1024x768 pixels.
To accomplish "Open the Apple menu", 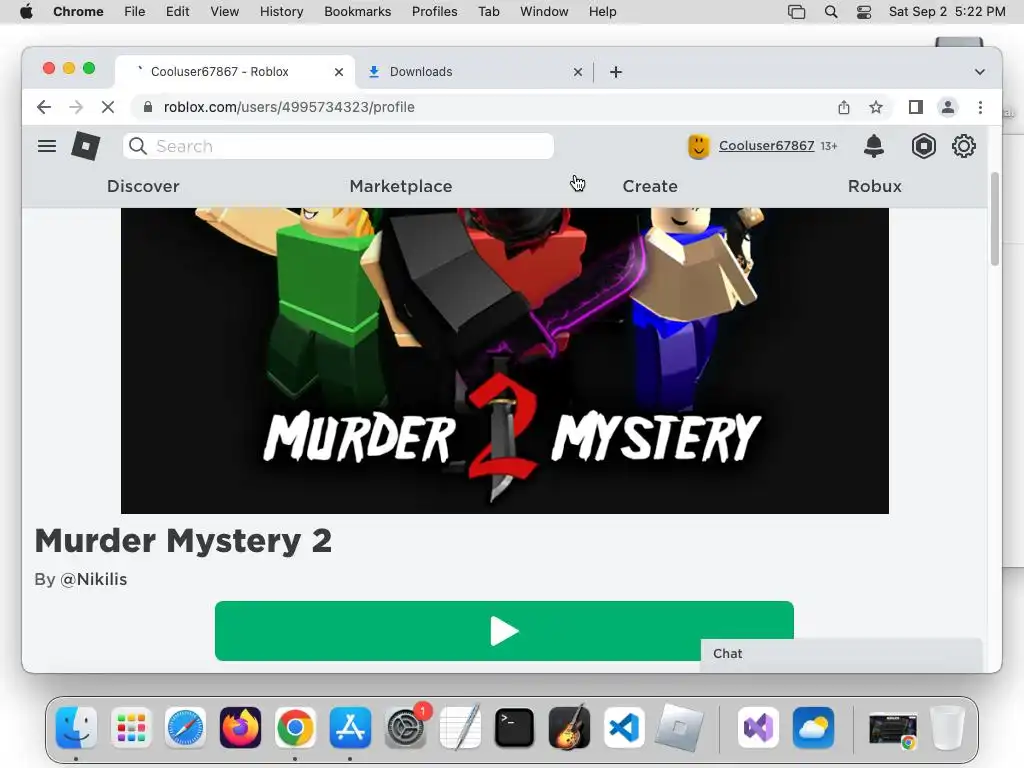I will click(26, 12).
